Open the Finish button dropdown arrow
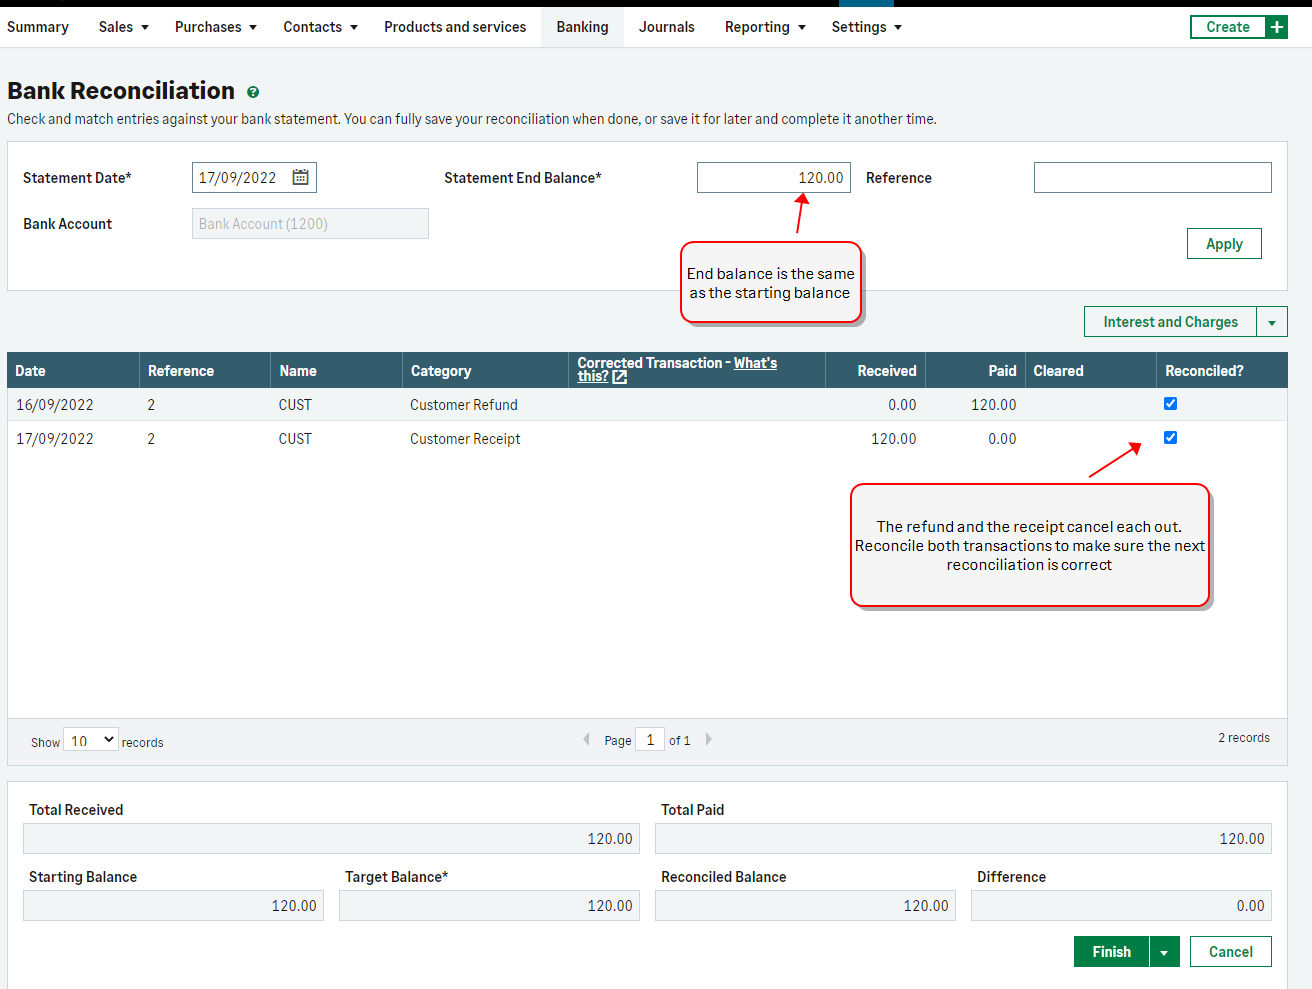Image resolution: width=1312 pixels, height=989 pixels. (x=1164, y=952)
